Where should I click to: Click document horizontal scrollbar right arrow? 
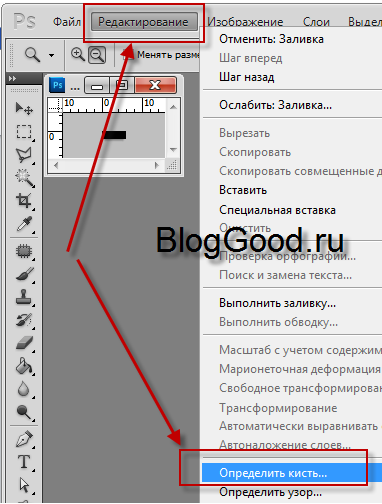[157, 165]
